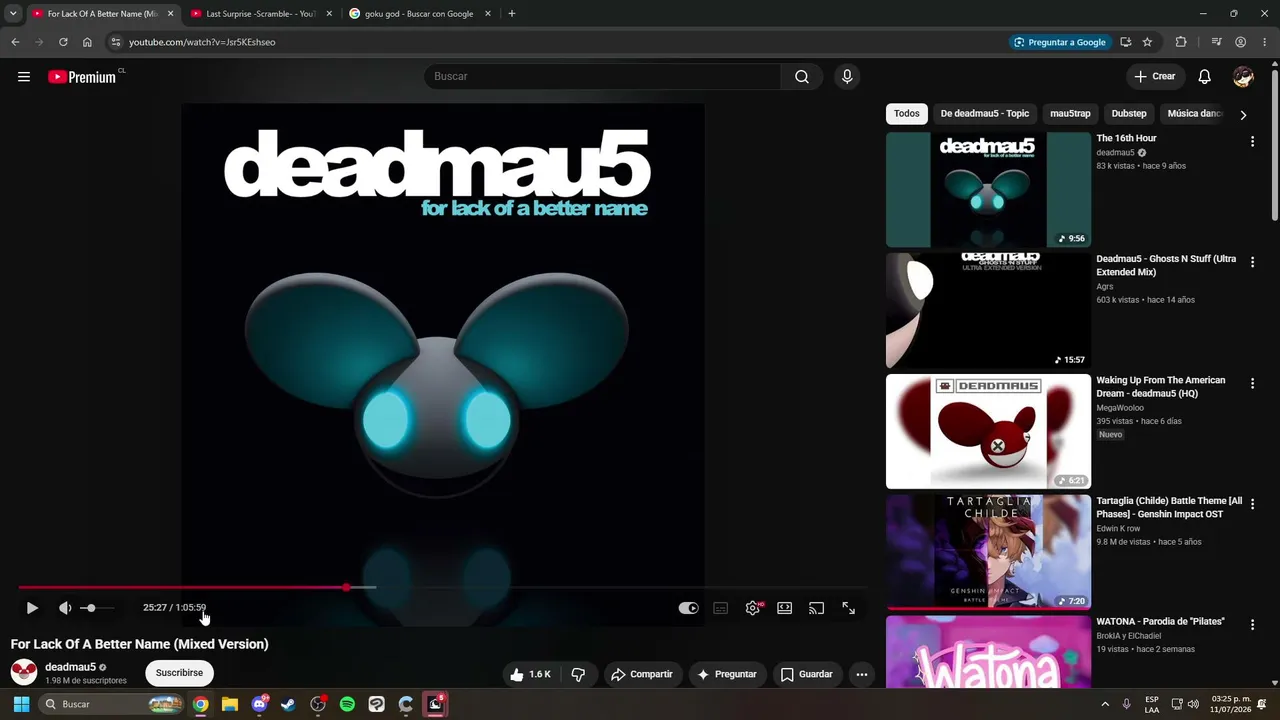Adjust the video volume slider
1280x720 pixels.
(x=97, y=608)
